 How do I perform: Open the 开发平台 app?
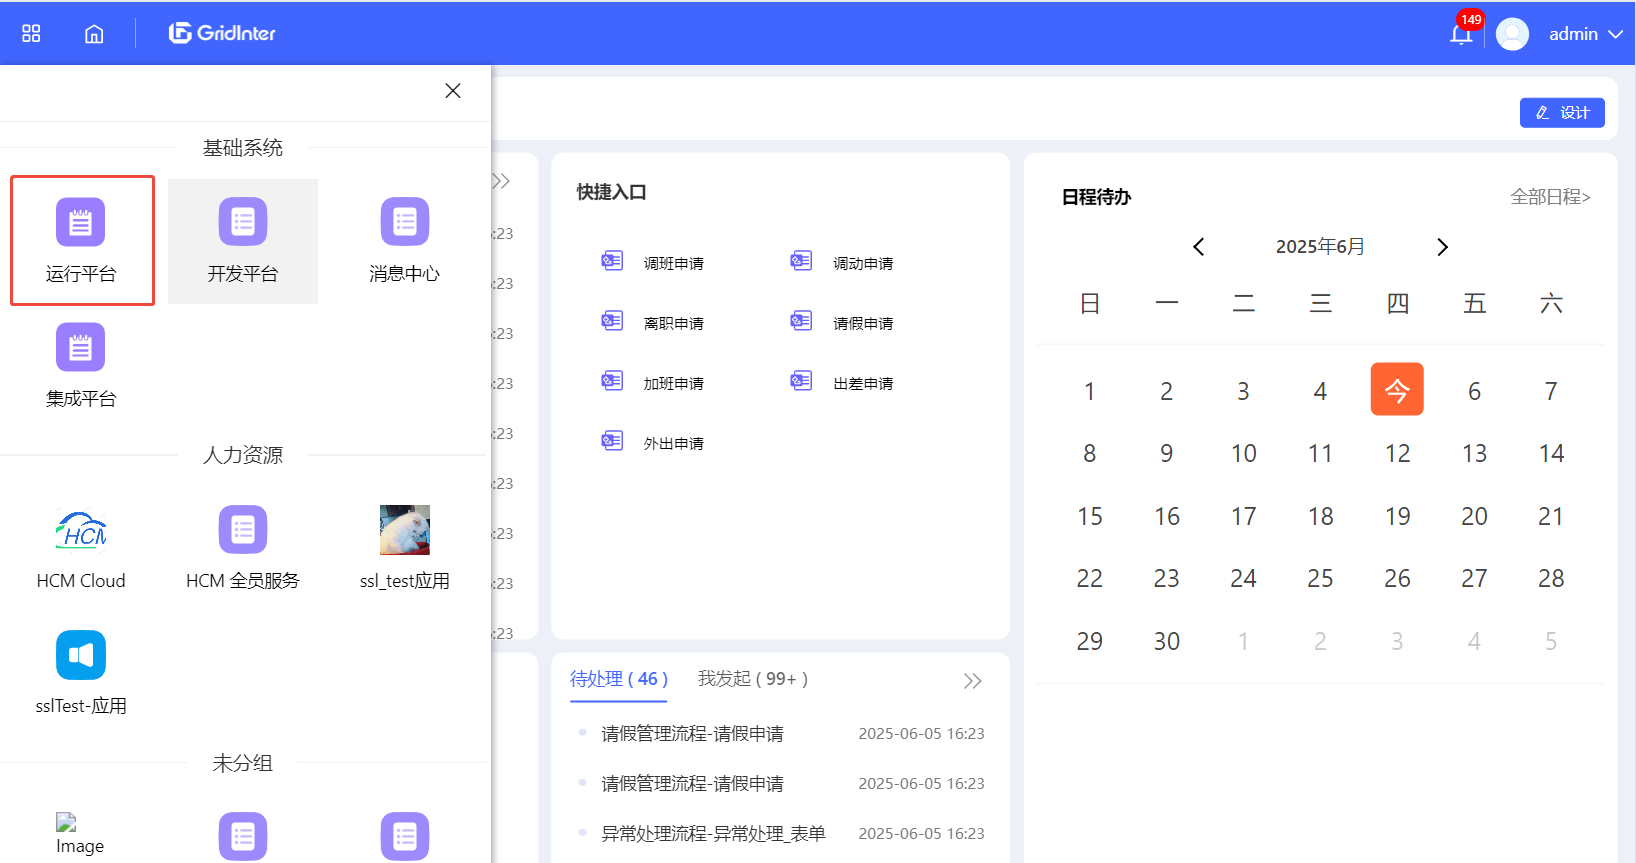pos(243,241)
